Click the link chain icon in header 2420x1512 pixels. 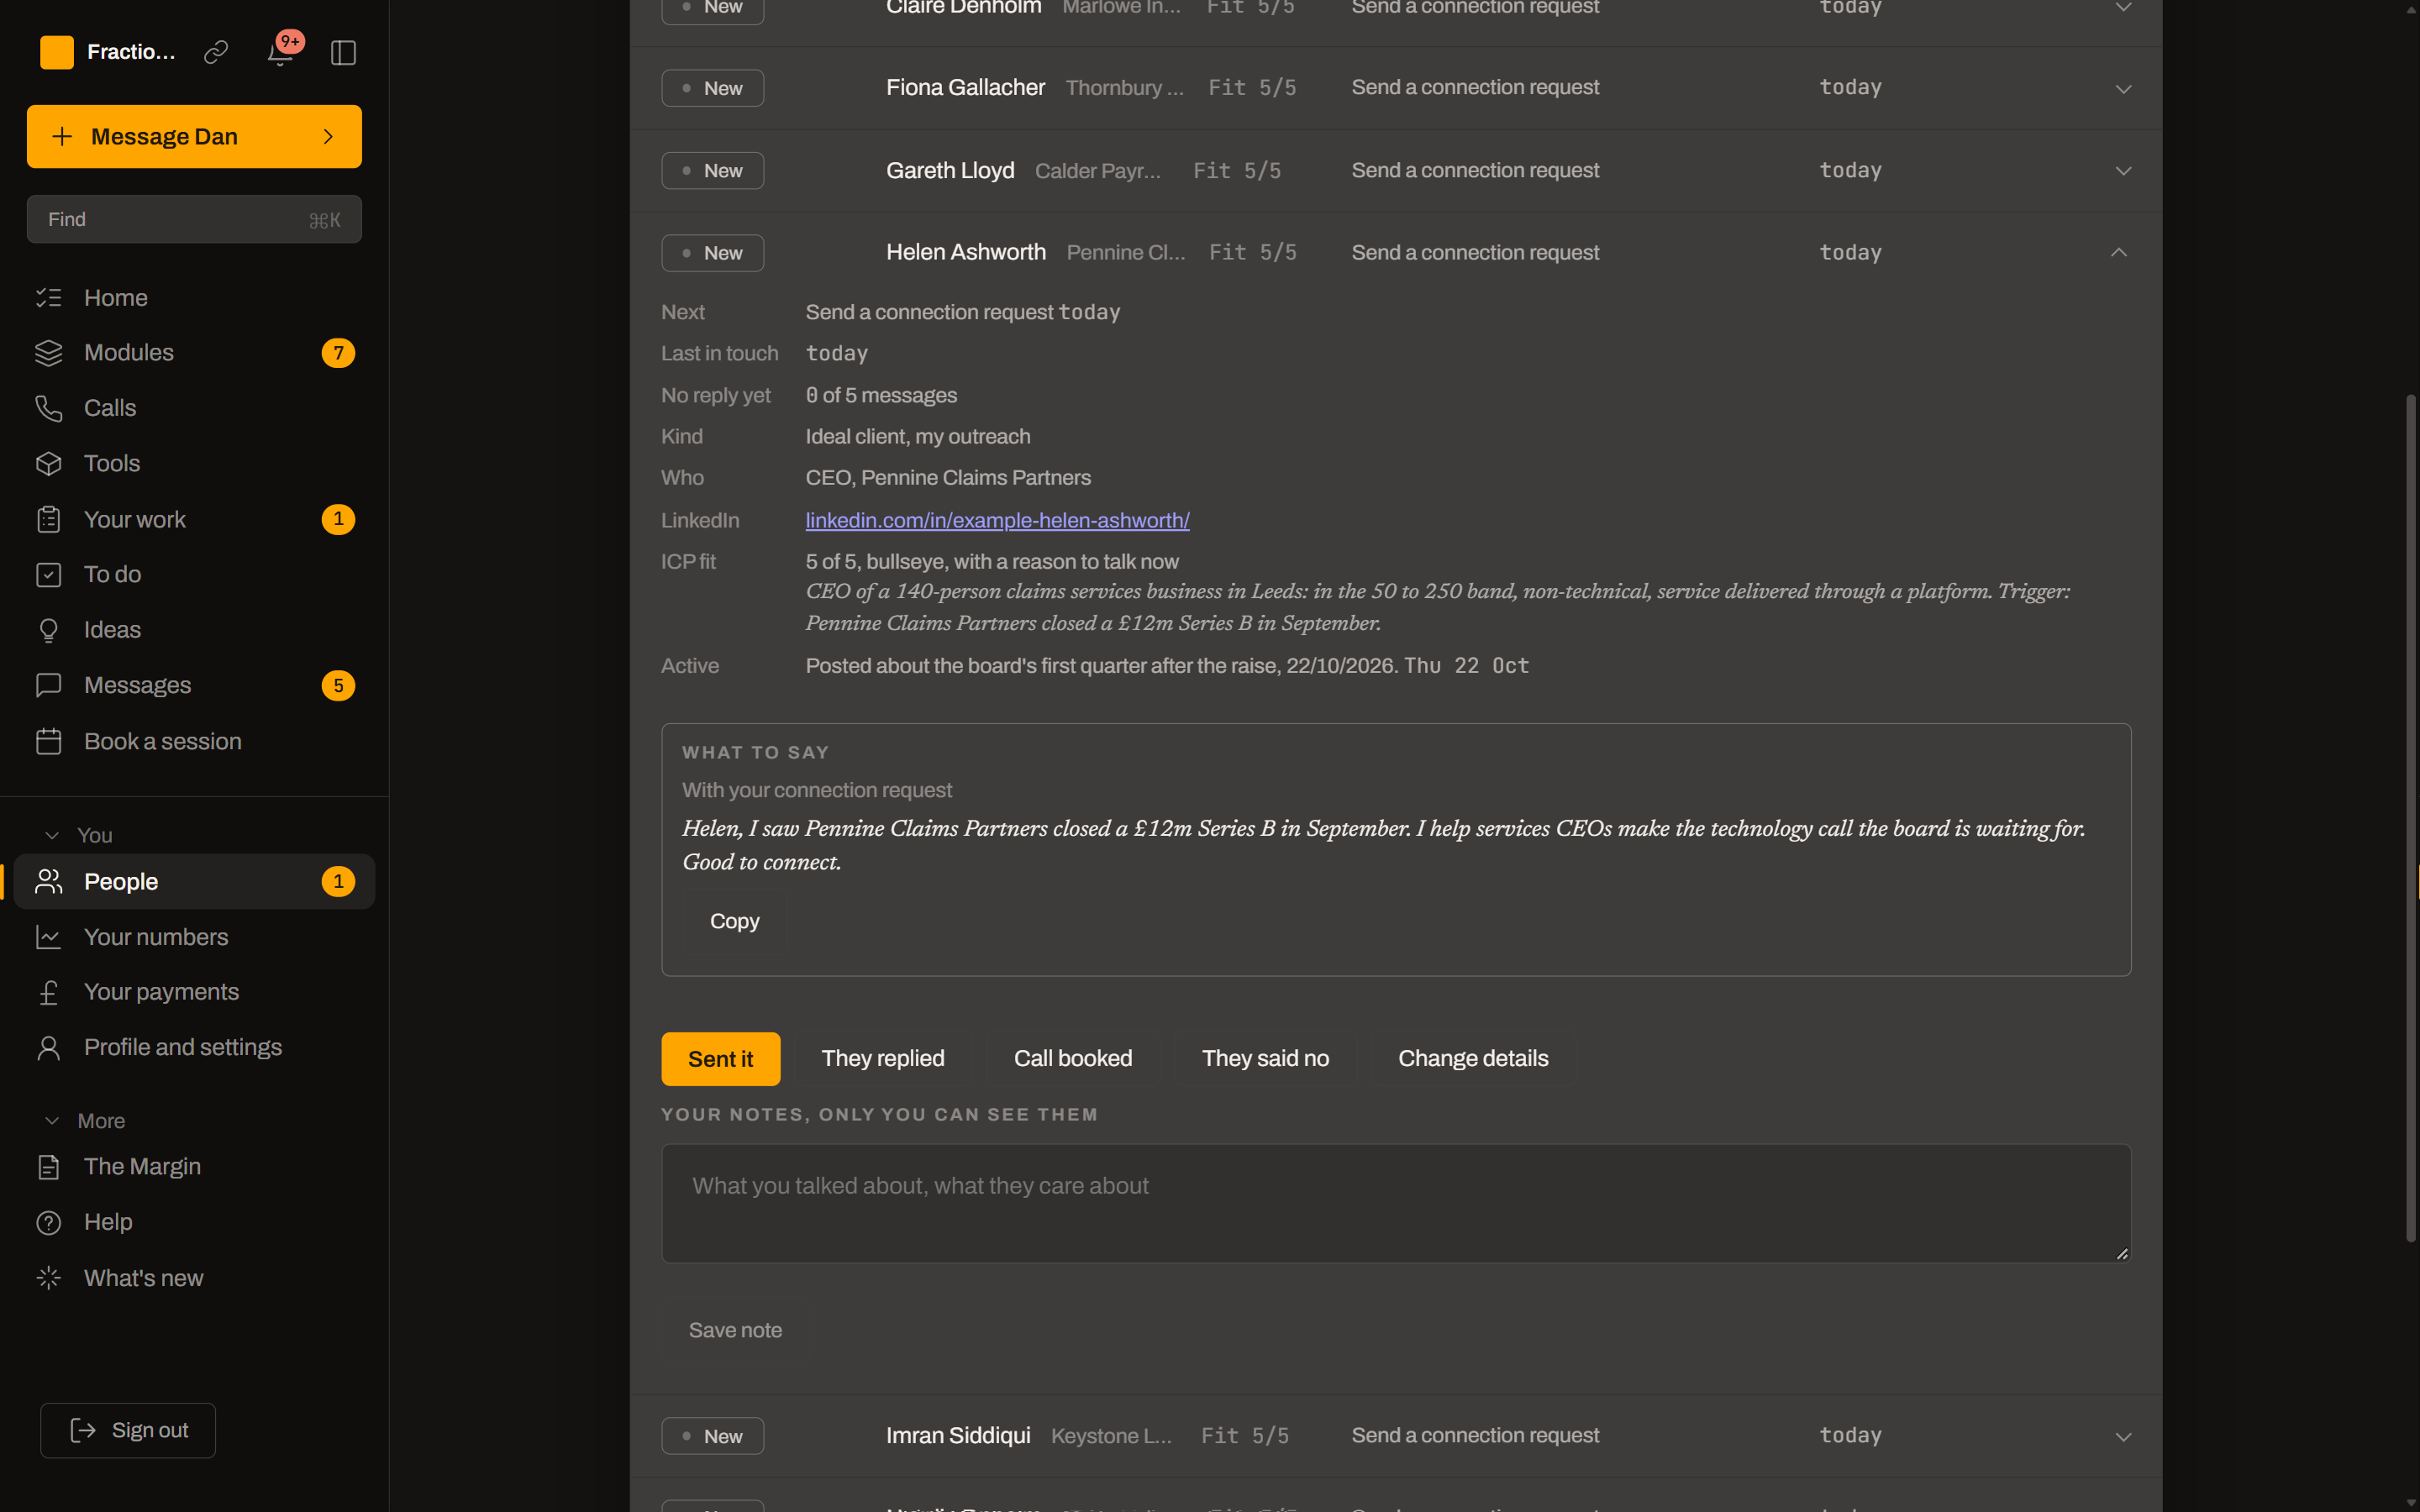(x=216, y=52)
